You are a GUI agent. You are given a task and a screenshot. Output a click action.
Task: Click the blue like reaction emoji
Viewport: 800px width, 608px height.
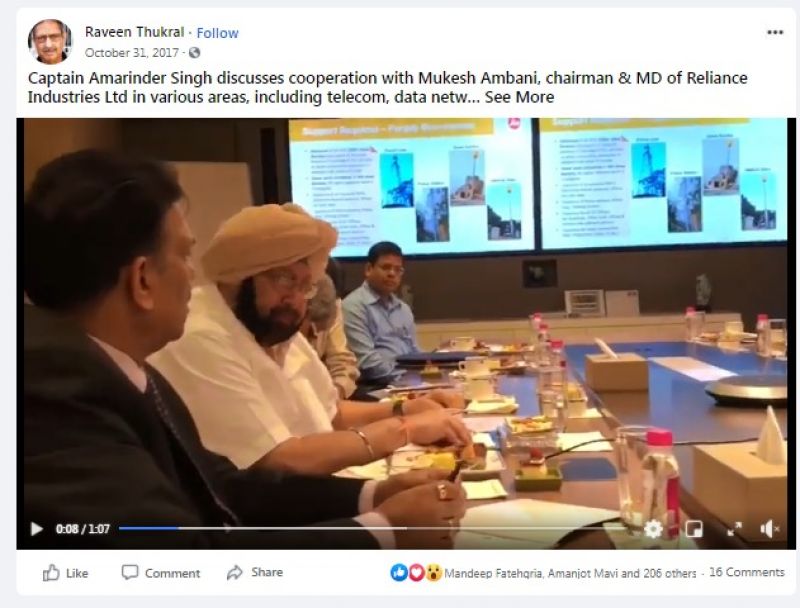coord(399,573)
